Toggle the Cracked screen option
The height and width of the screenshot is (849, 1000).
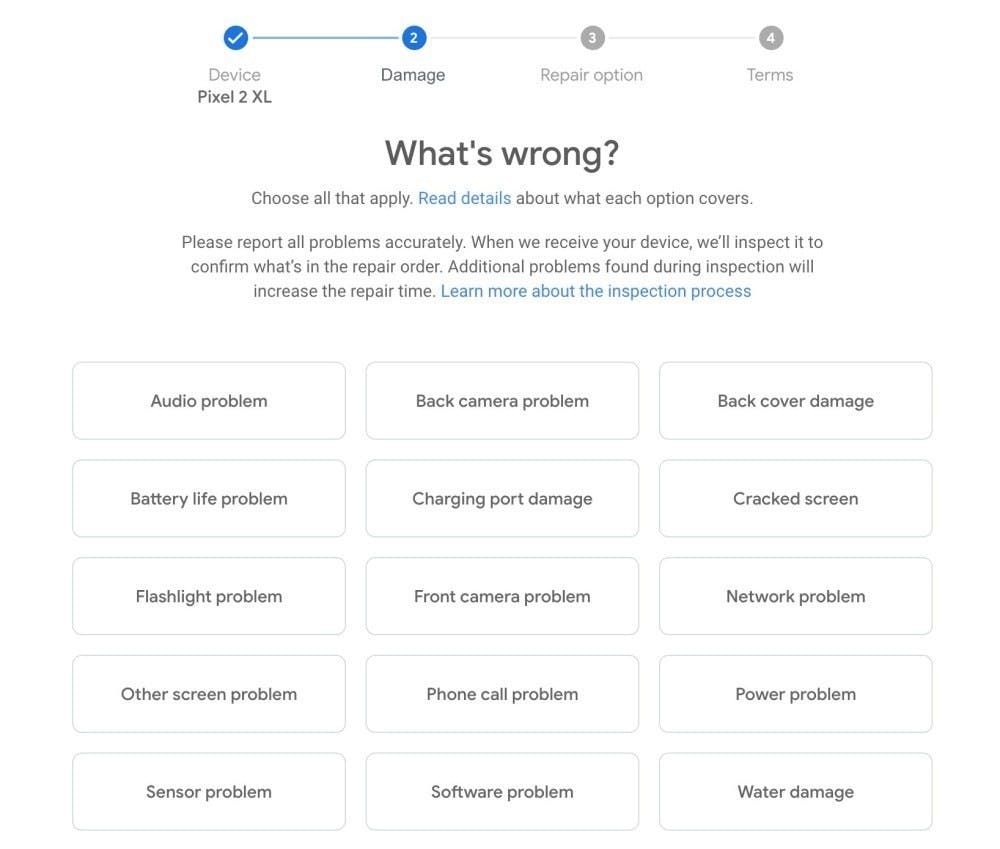tap(795, 499)
